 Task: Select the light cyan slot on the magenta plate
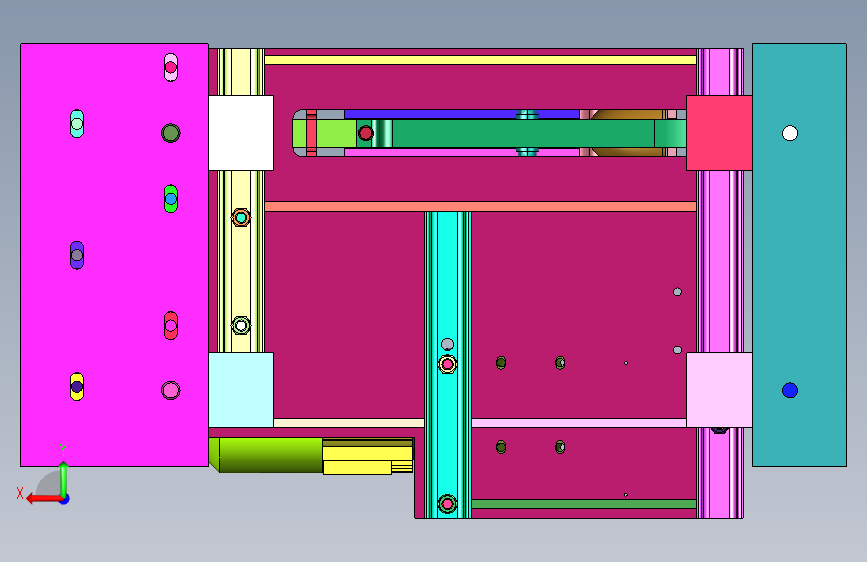pyautogui.click(x=77, y=123)
